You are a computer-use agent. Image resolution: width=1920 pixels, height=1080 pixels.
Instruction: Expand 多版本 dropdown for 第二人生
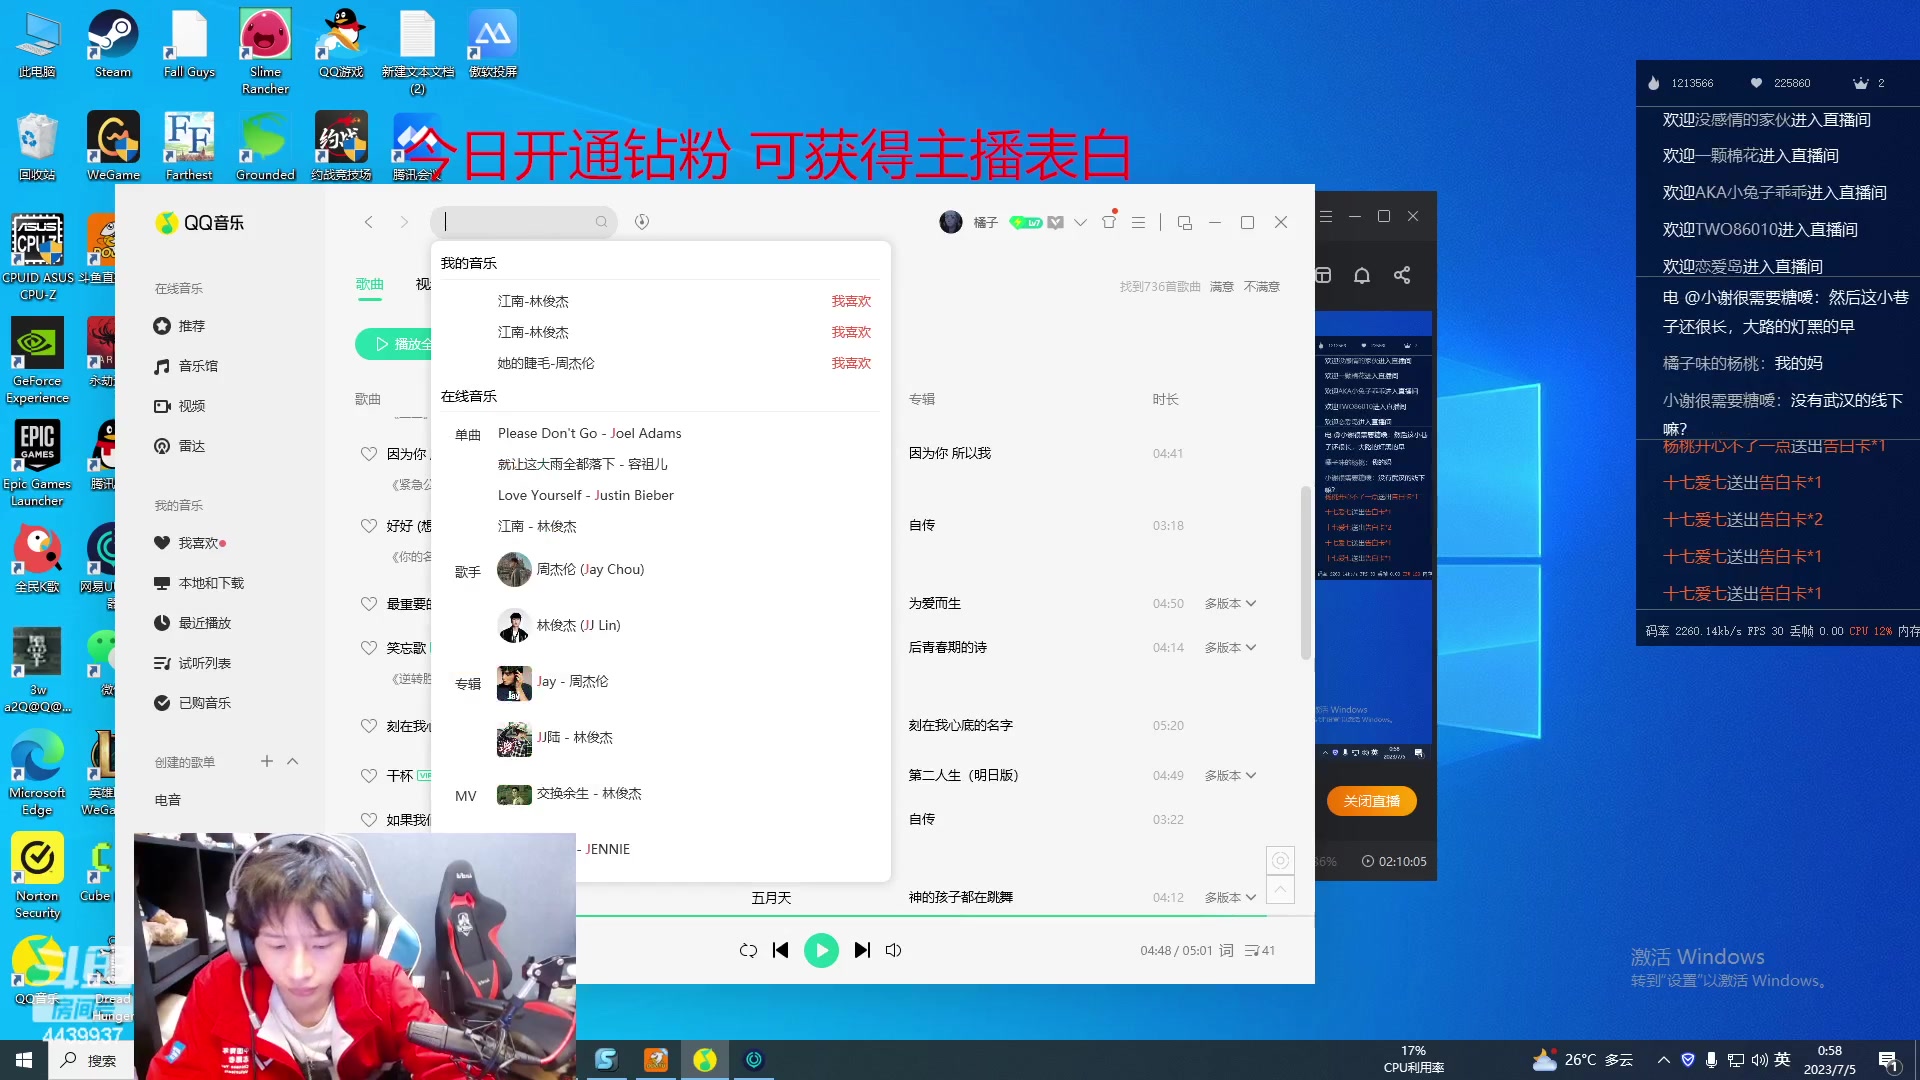point(1230,775)
